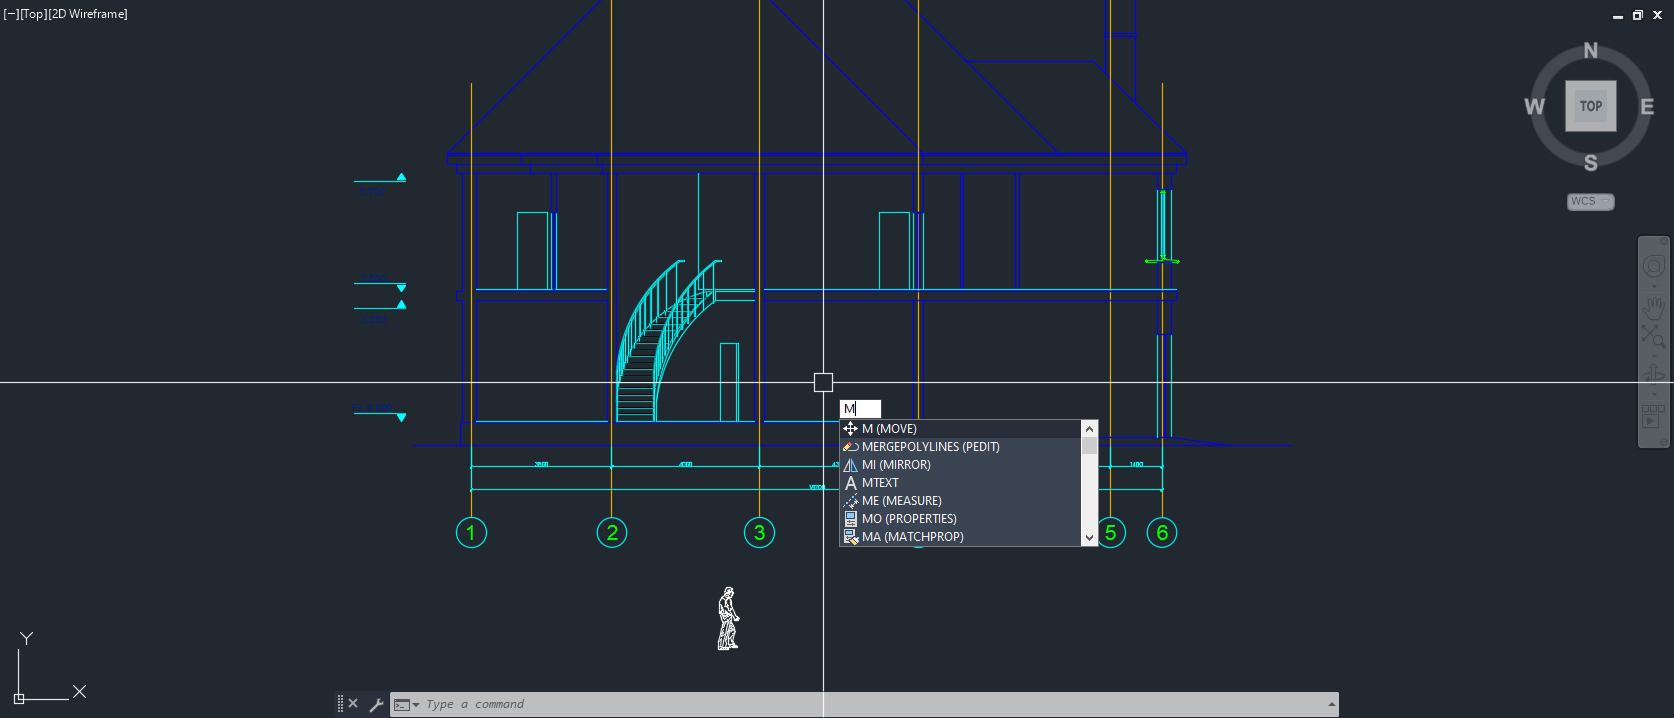Click the Zoom Extents tool in navigation bar
This screenshot has height=718, width=1674.
1654,336
